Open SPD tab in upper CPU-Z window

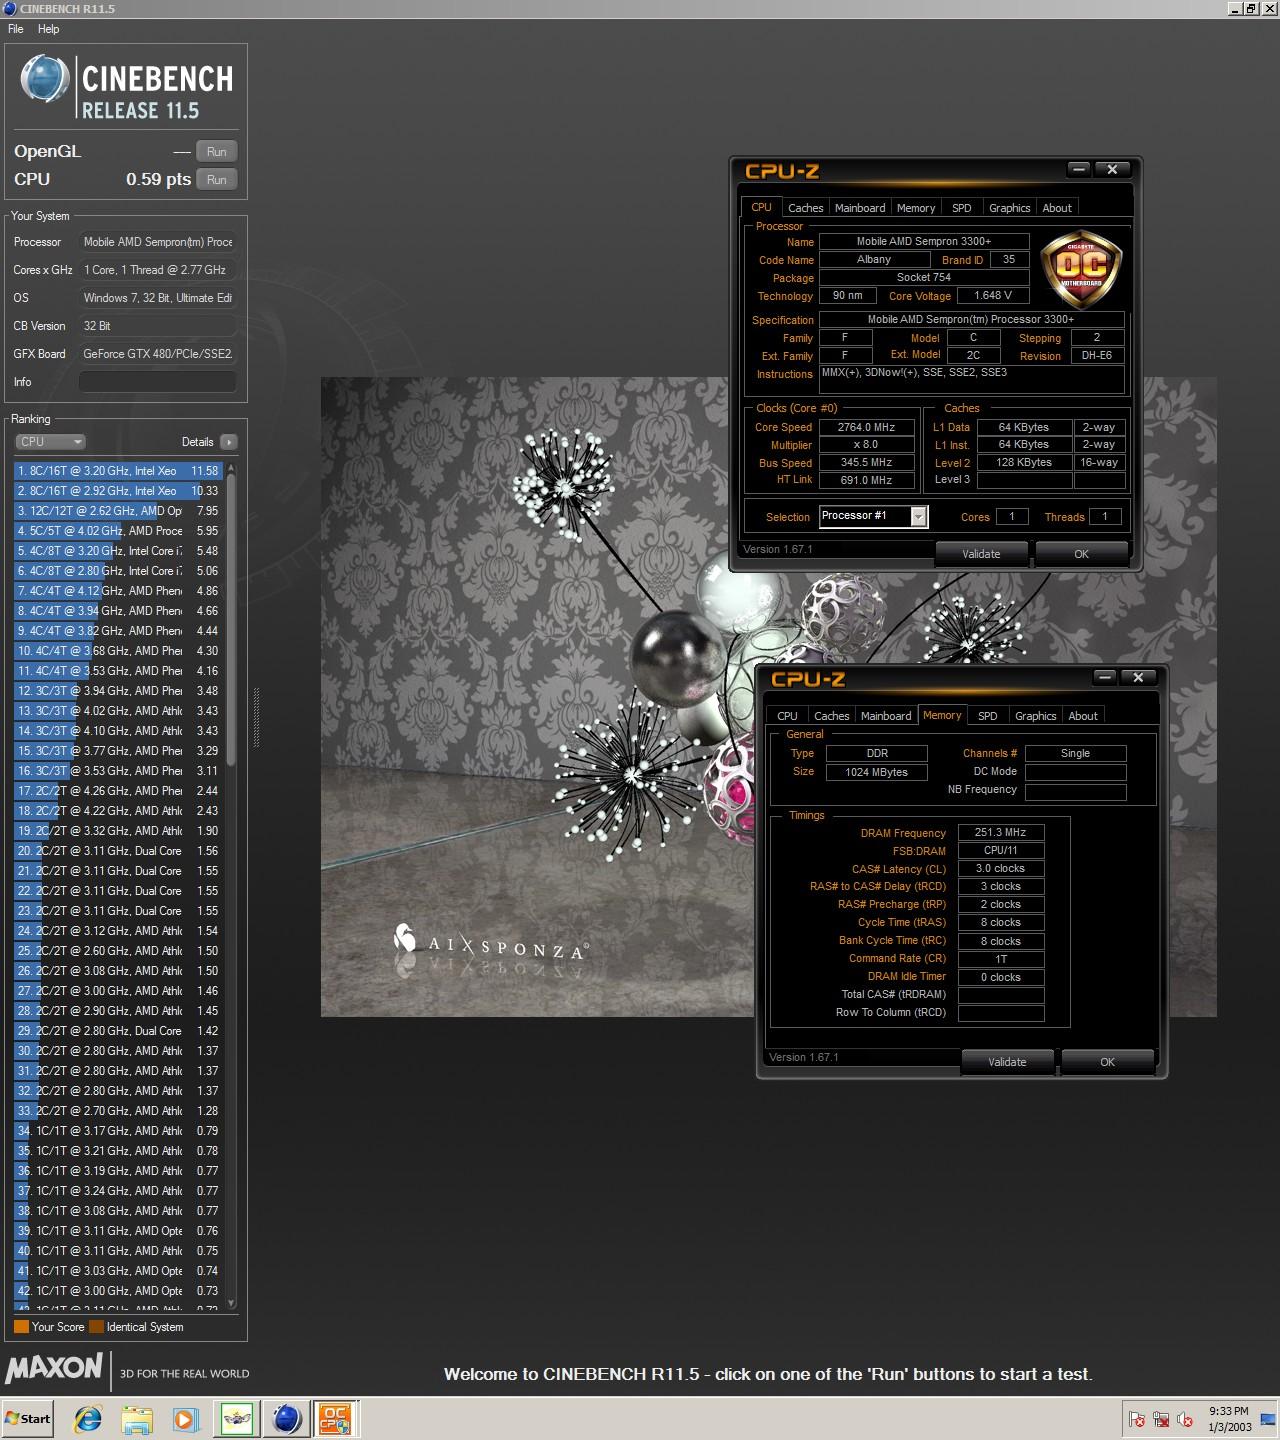961,208
